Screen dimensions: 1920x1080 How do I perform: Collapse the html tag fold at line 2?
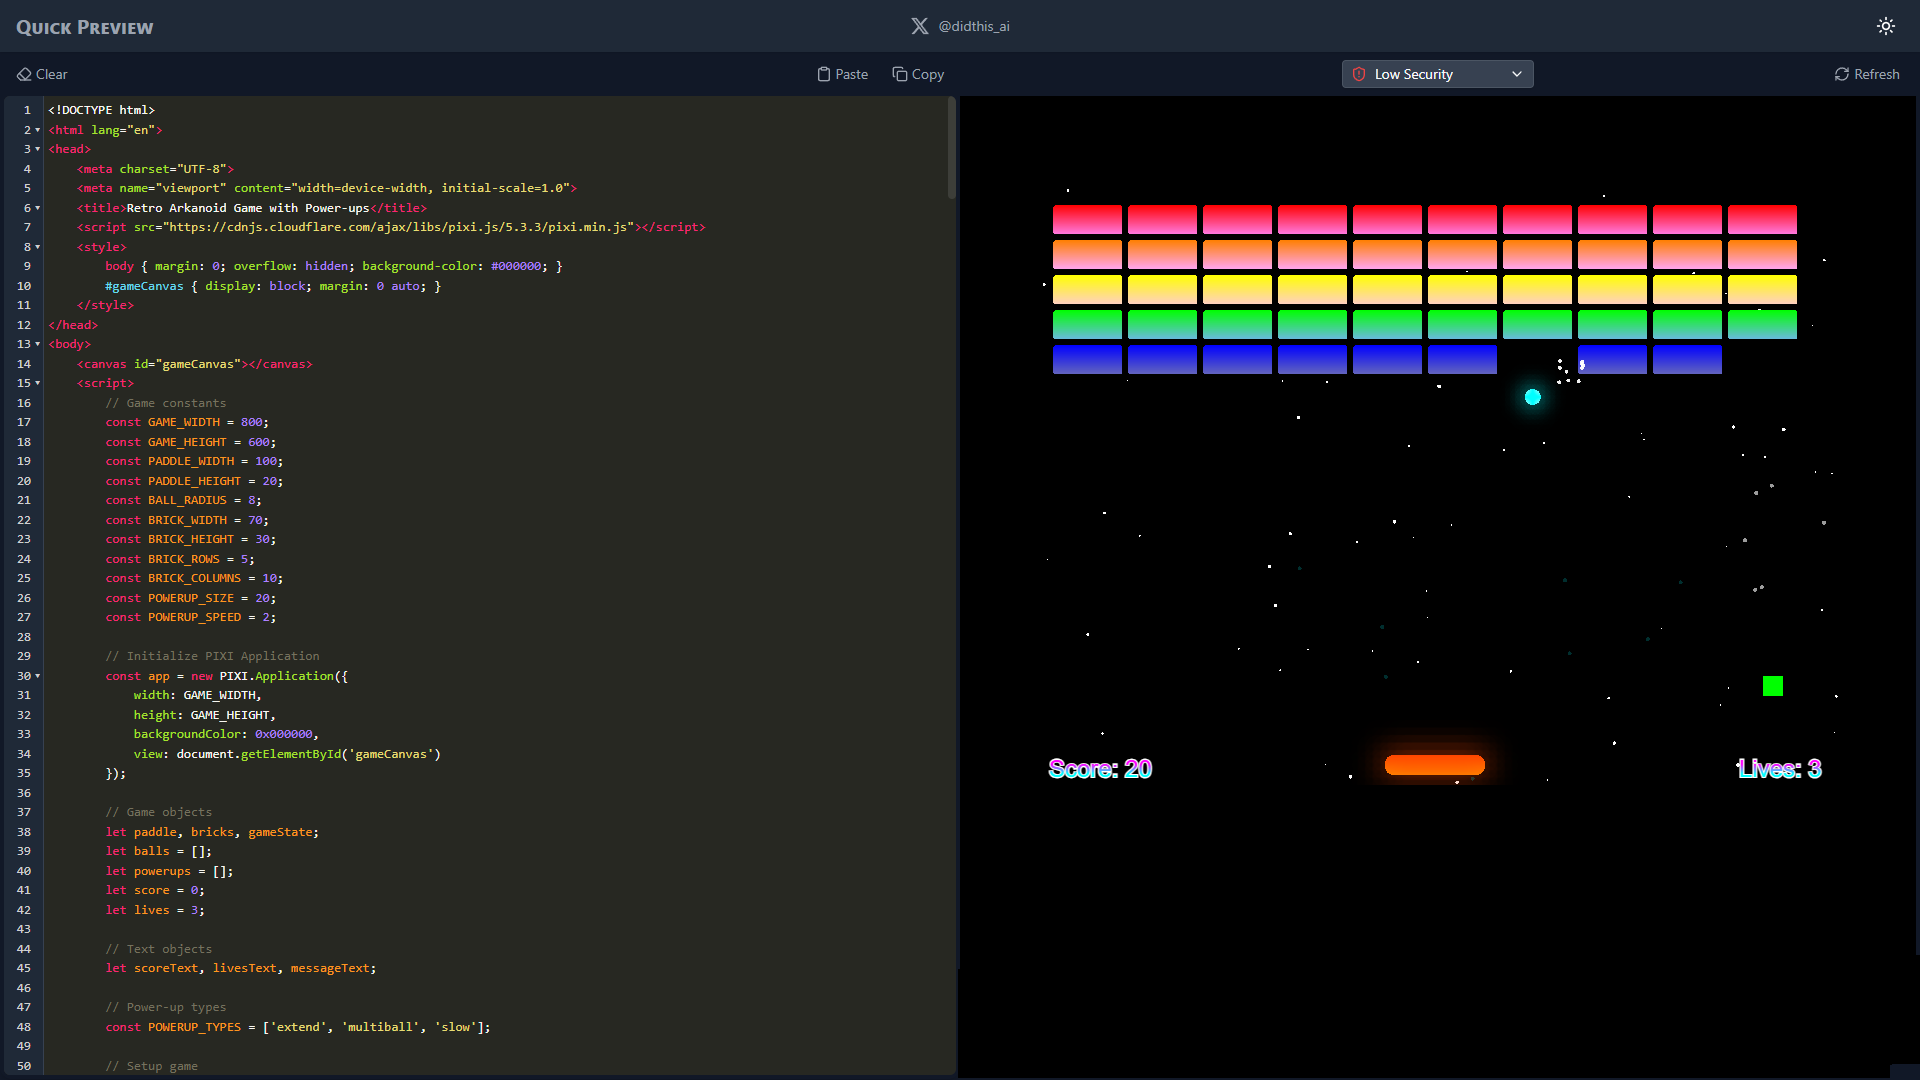pyautogui.click(x=38, y=130)
